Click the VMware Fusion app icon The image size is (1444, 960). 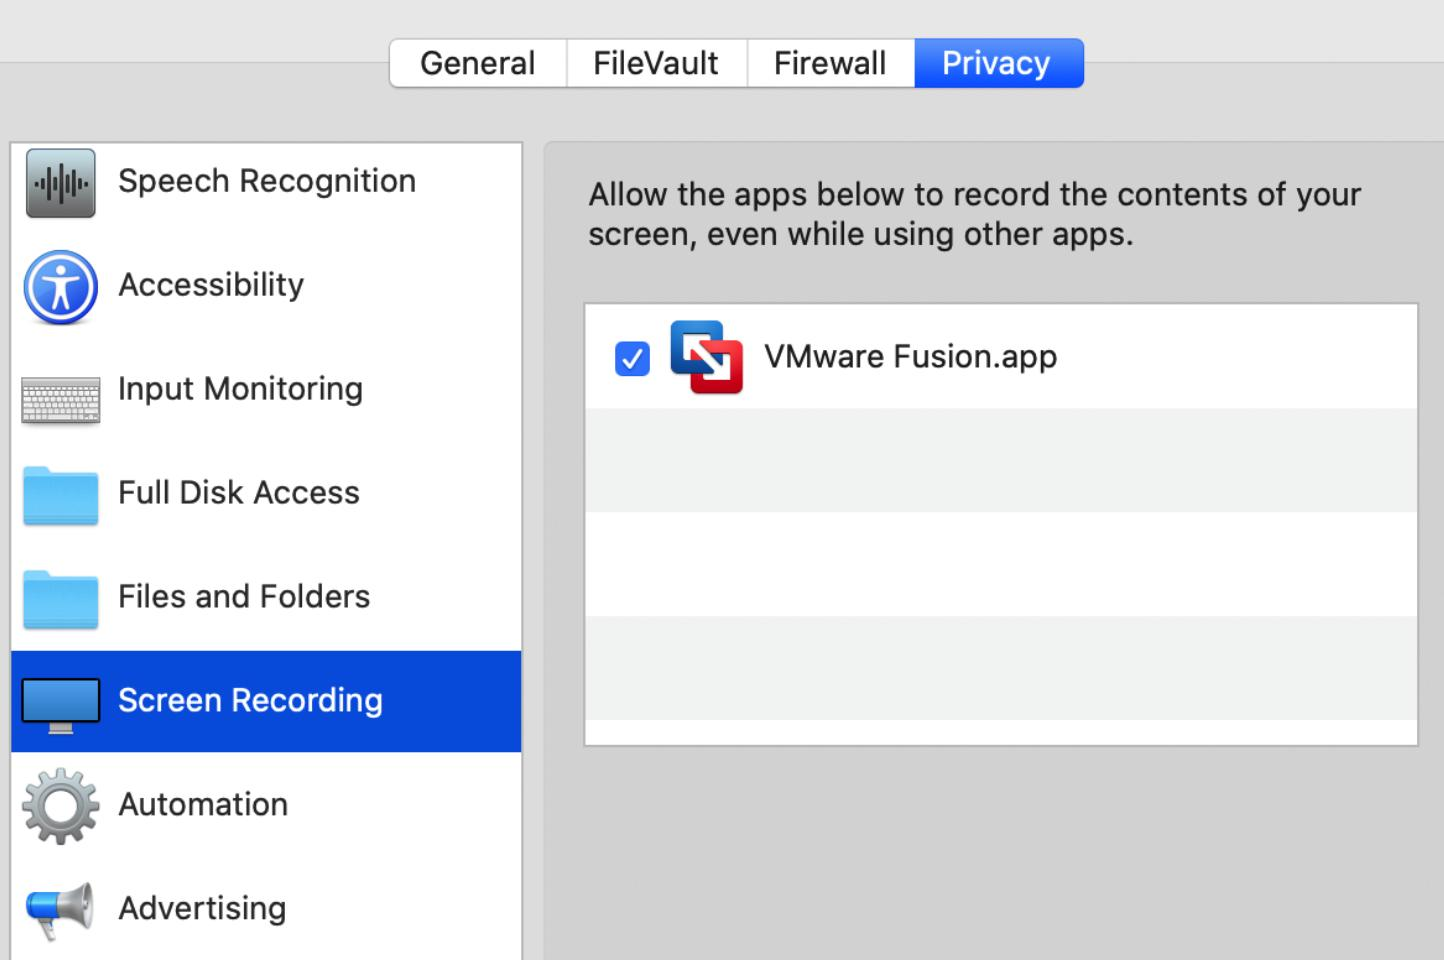coord(707,357)
